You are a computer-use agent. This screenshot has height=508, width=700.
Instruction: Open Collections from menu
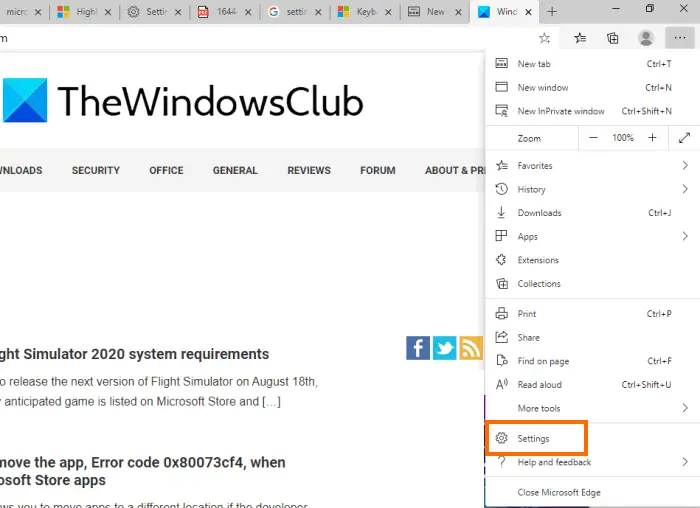[x=592, y=283]
